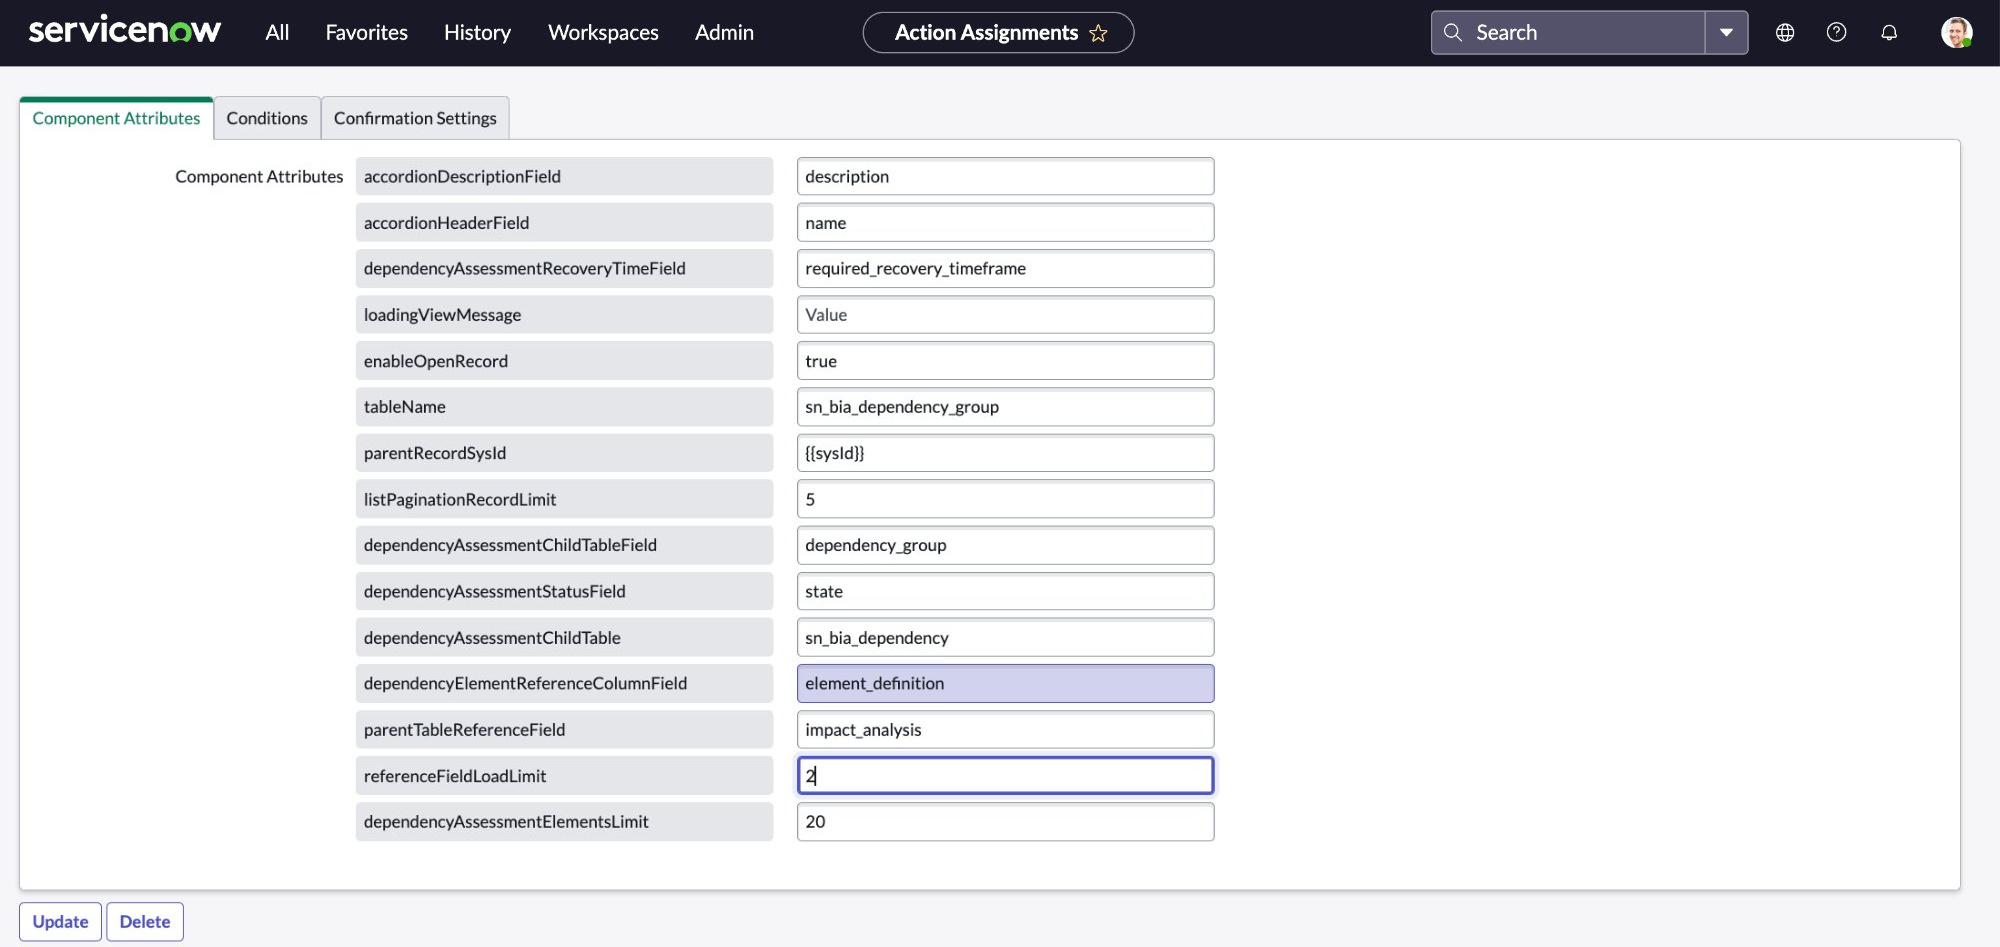
Task: Click the Update button
Action: [60, 921]
